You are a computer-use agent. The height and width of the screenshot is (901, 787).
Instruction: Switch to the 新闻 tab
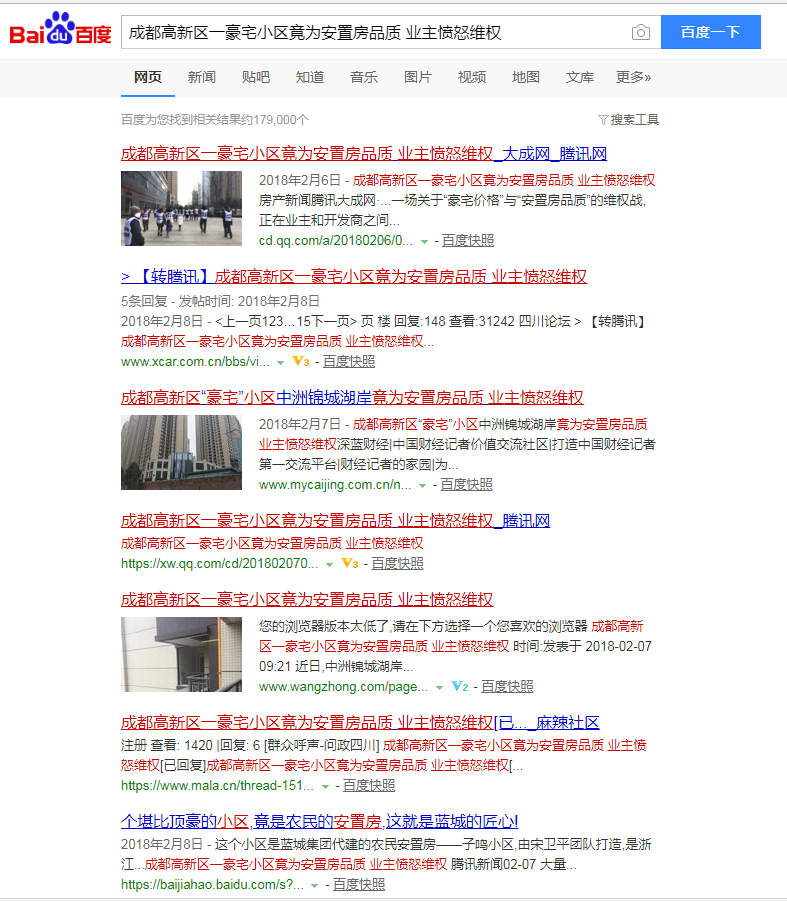[202, 77]
